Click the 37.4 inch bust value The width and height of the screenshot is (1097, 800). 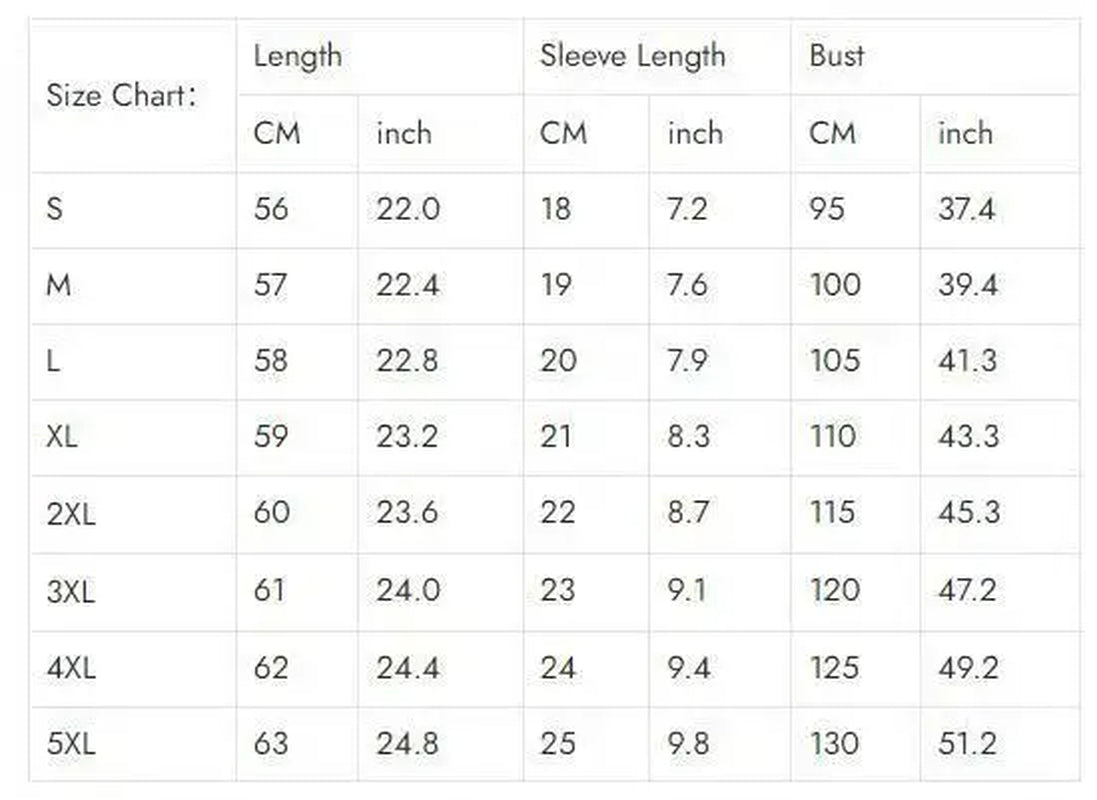pyautogui.click(x=966, y=209)
